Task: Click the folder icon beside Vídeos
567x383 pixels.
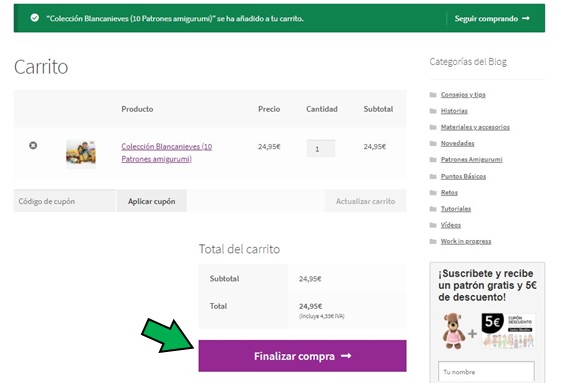Action: click(x=433, y=225)
